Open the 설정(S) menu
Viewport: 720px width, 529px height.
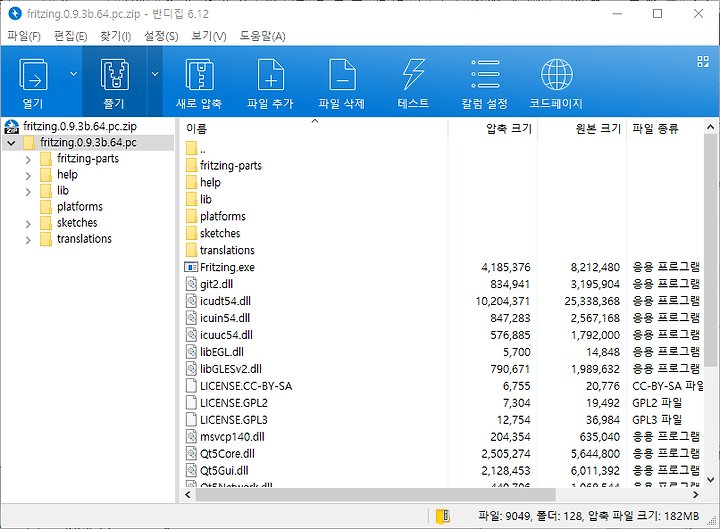click(161, 36)
